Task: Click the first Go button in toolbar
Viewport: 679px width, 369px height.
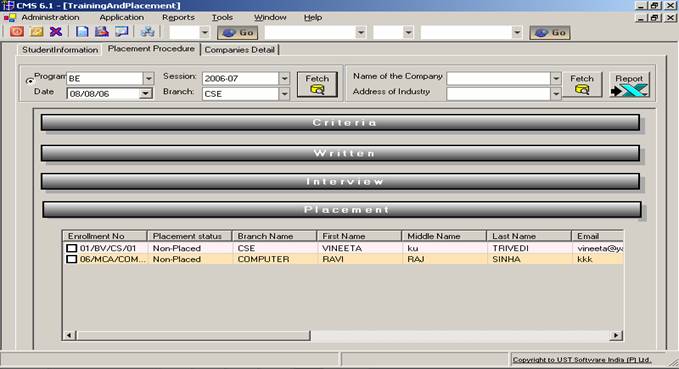Action: 237,32
